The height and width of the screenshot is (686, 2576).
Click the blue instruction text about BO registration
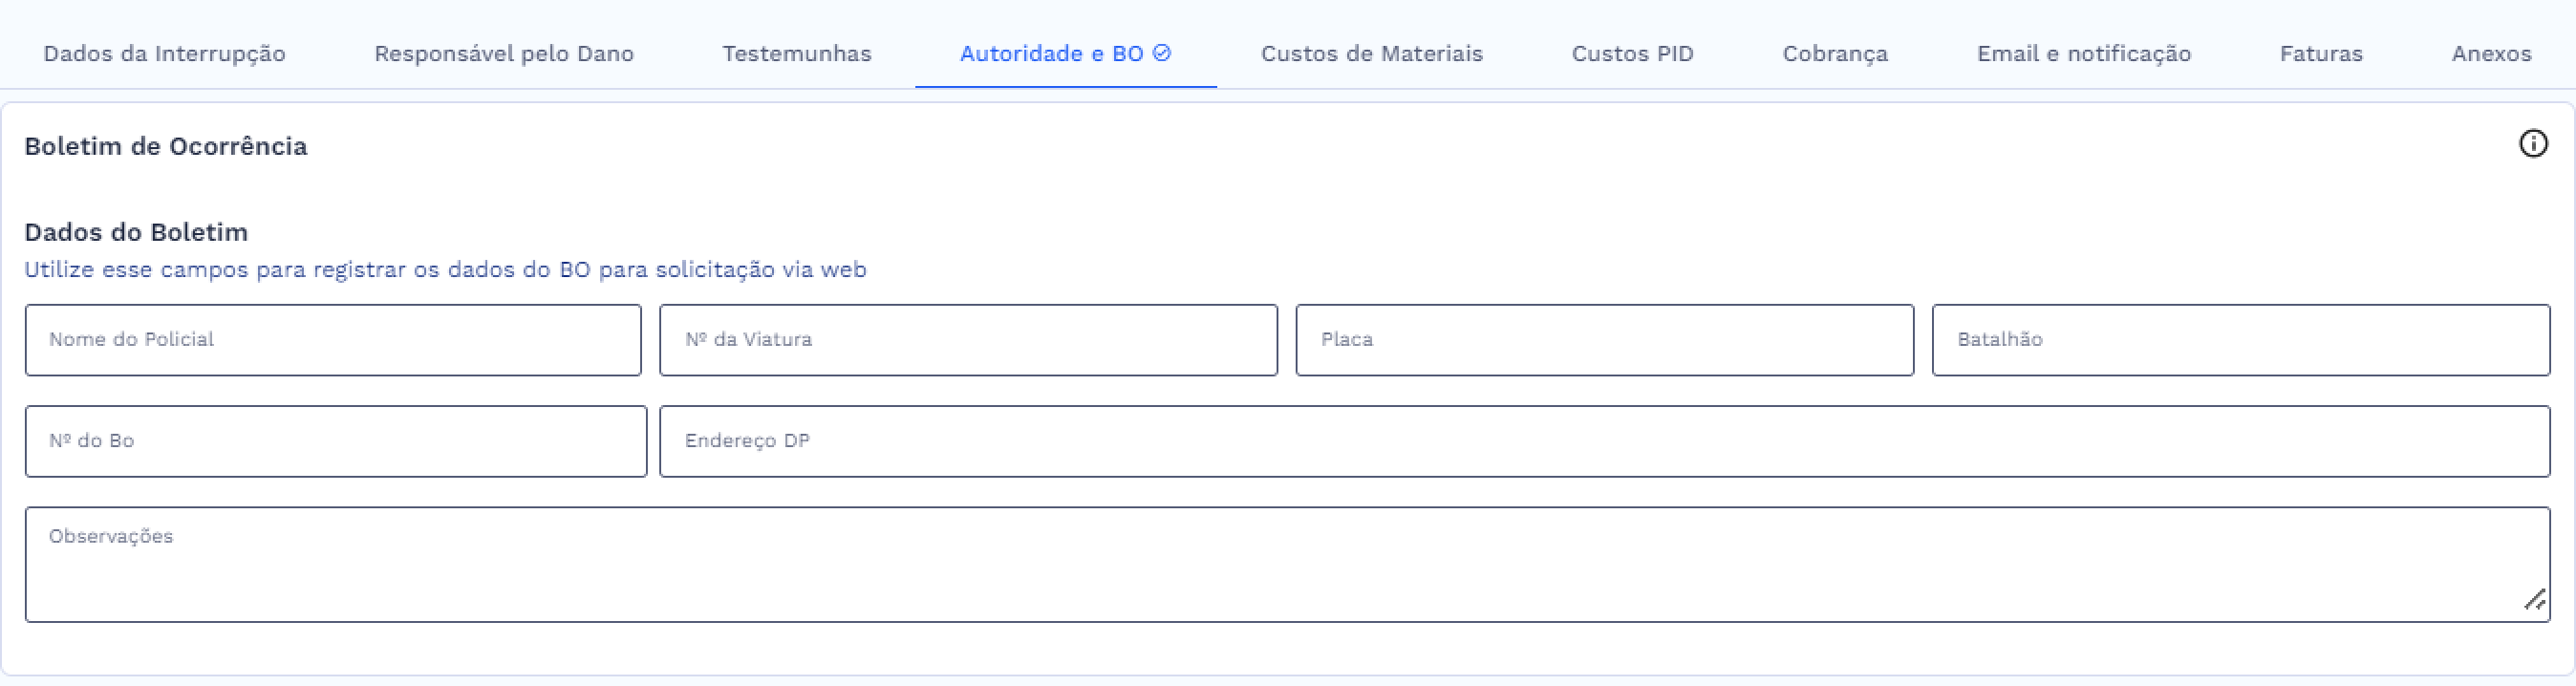[x=444, y=269]
